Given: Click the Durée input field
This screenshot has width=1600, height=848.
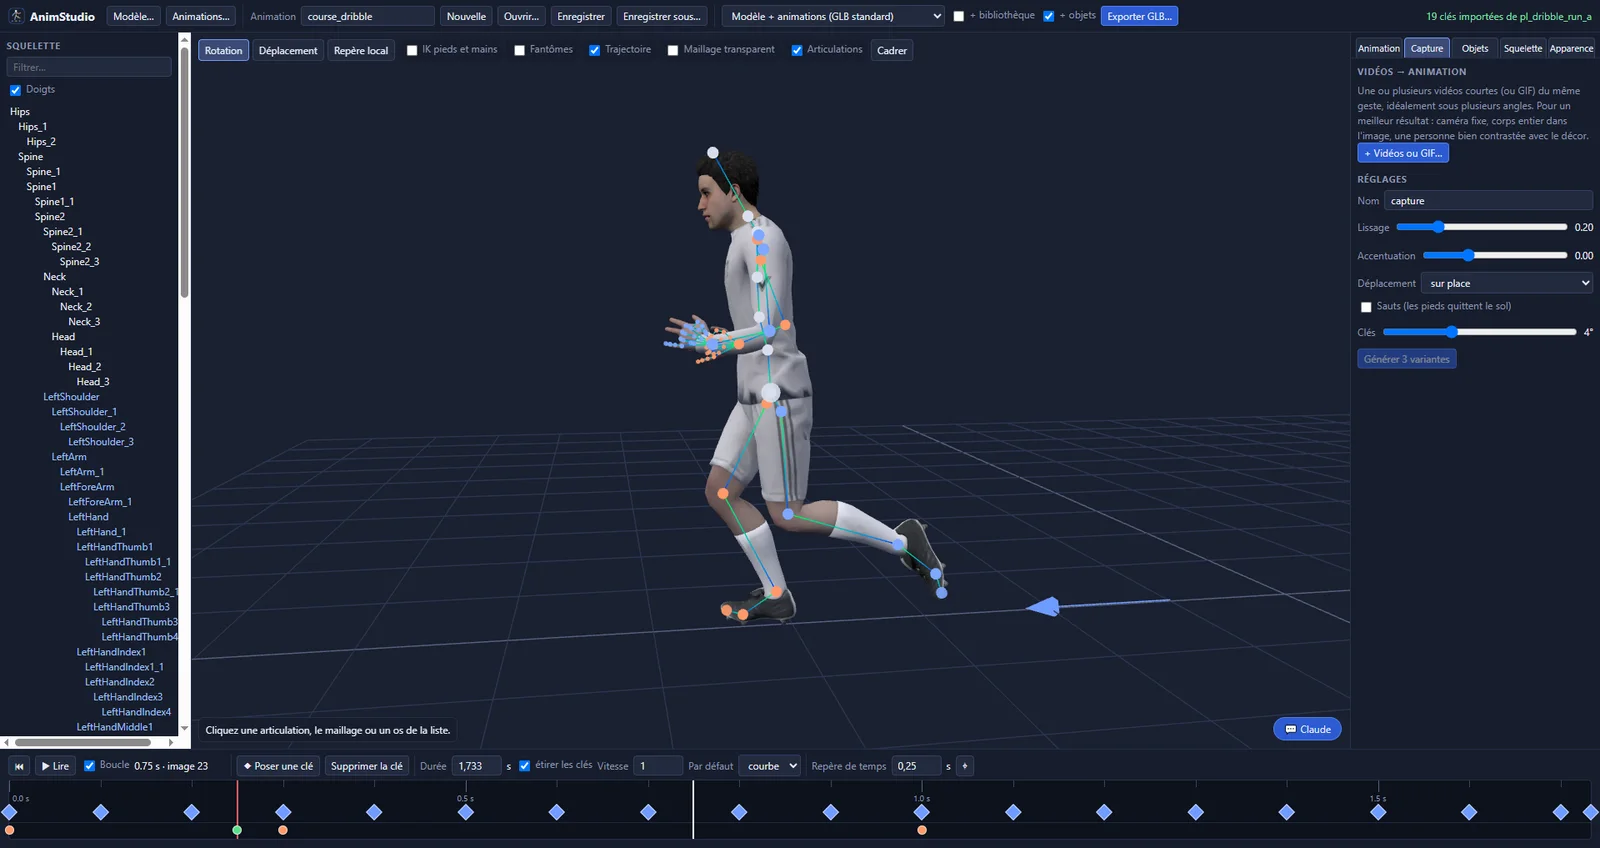Looking at the screenshot, I should click(477, 766).
